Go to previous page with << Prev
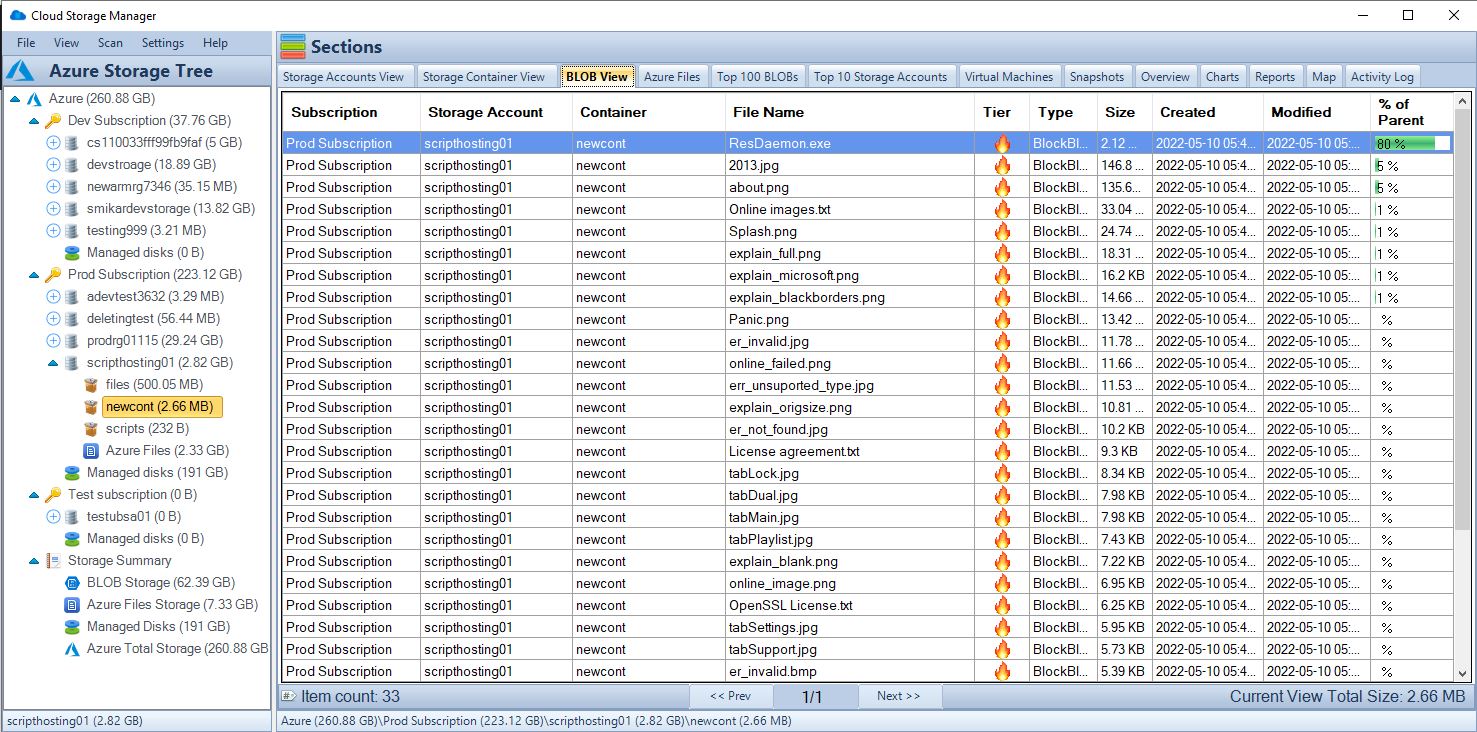Screen dimensions: 1477x732 click(730, 696)
